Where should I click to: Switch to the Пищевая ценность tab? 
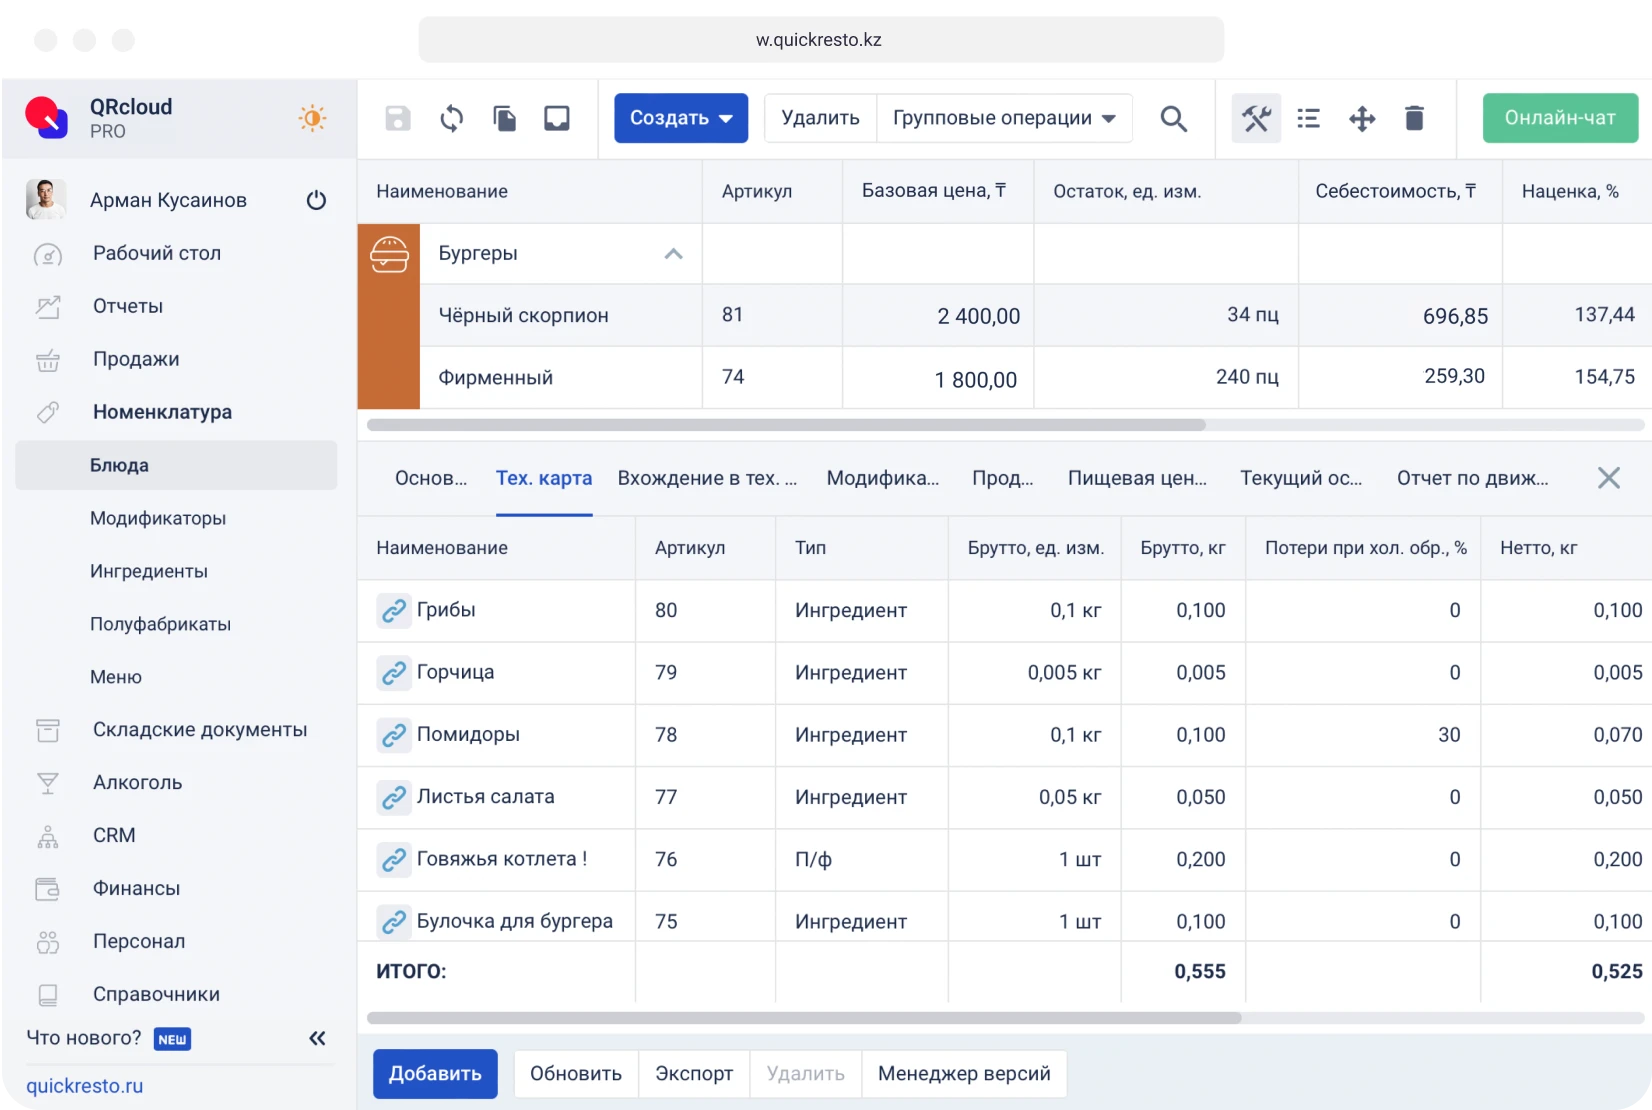pyautogui.click(x=1137, y=478)
